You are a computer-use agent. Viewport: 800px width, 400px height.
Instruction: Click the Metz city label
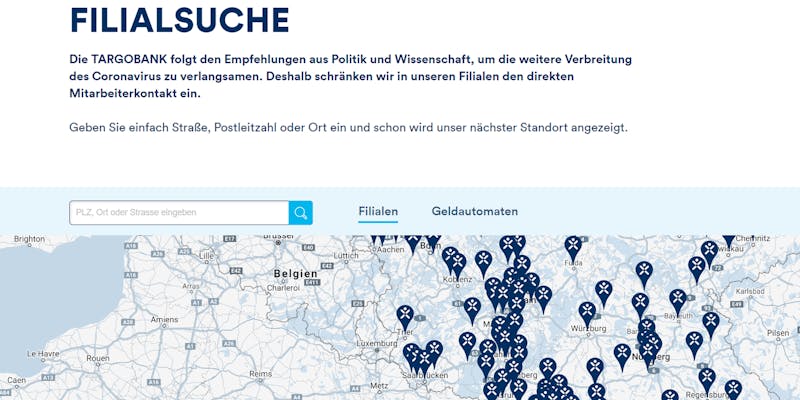coord(379,385)
